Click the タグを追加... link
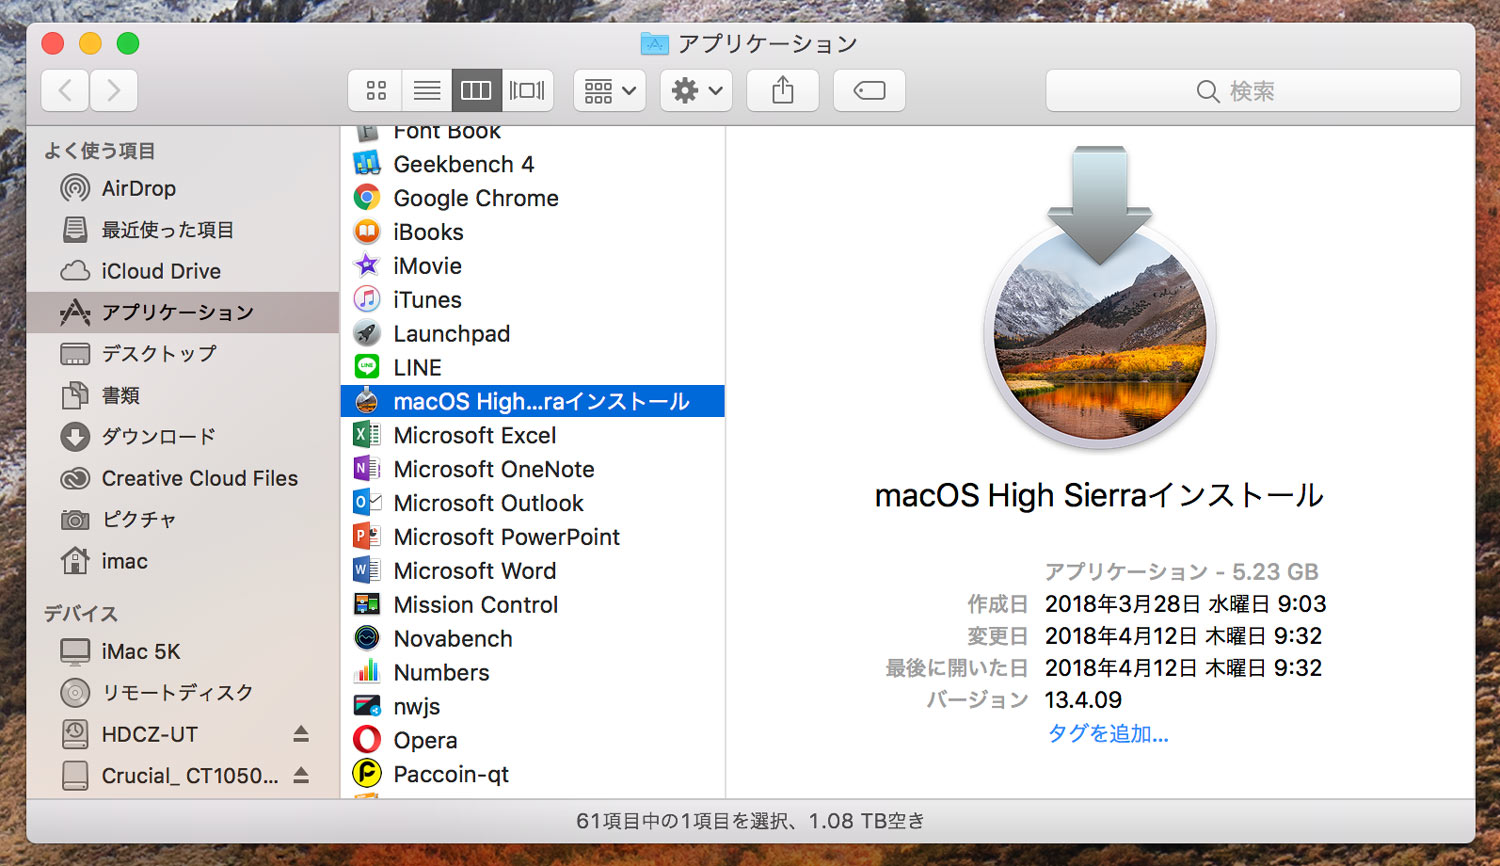The width and height of the screenshot is (1500, 866). pyautogui.click(x=1108, y=734)
